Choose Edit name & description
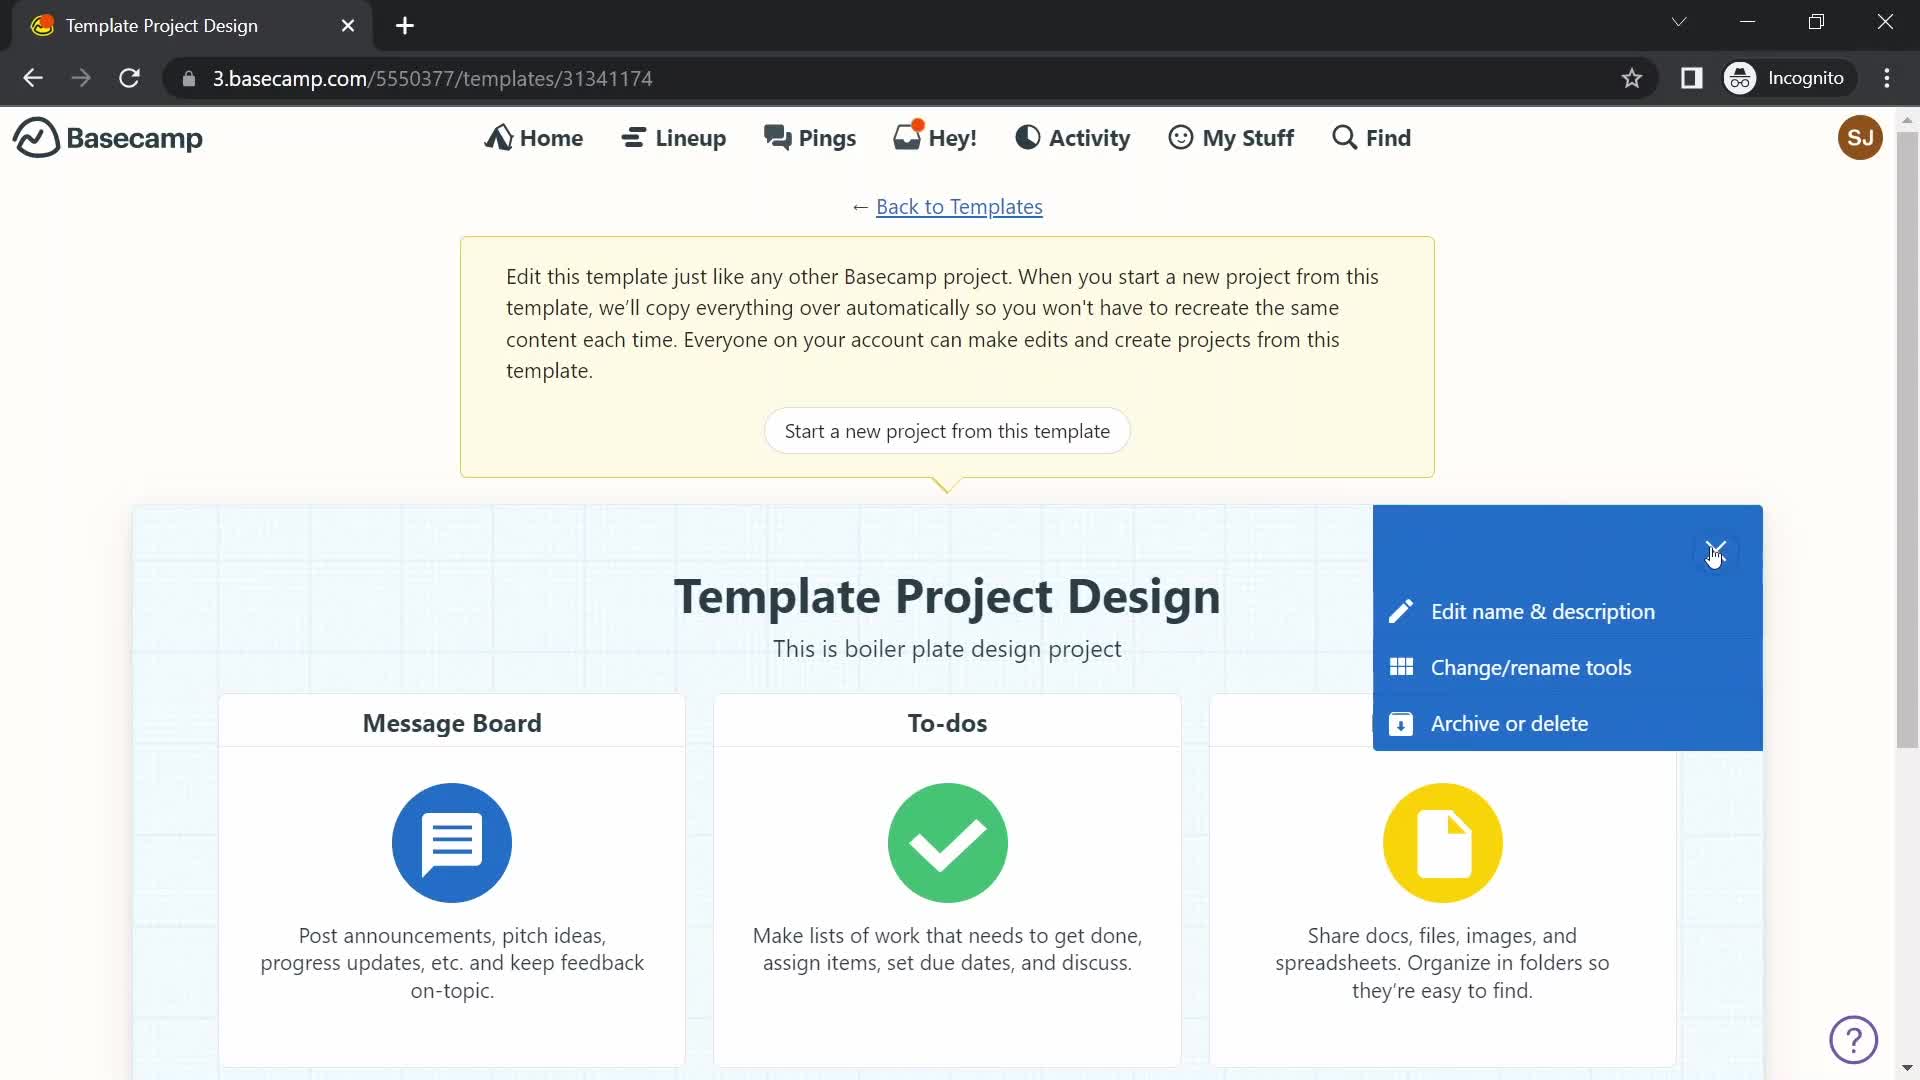This screenshot has width=1920, height=1080. pos(1568,612)
